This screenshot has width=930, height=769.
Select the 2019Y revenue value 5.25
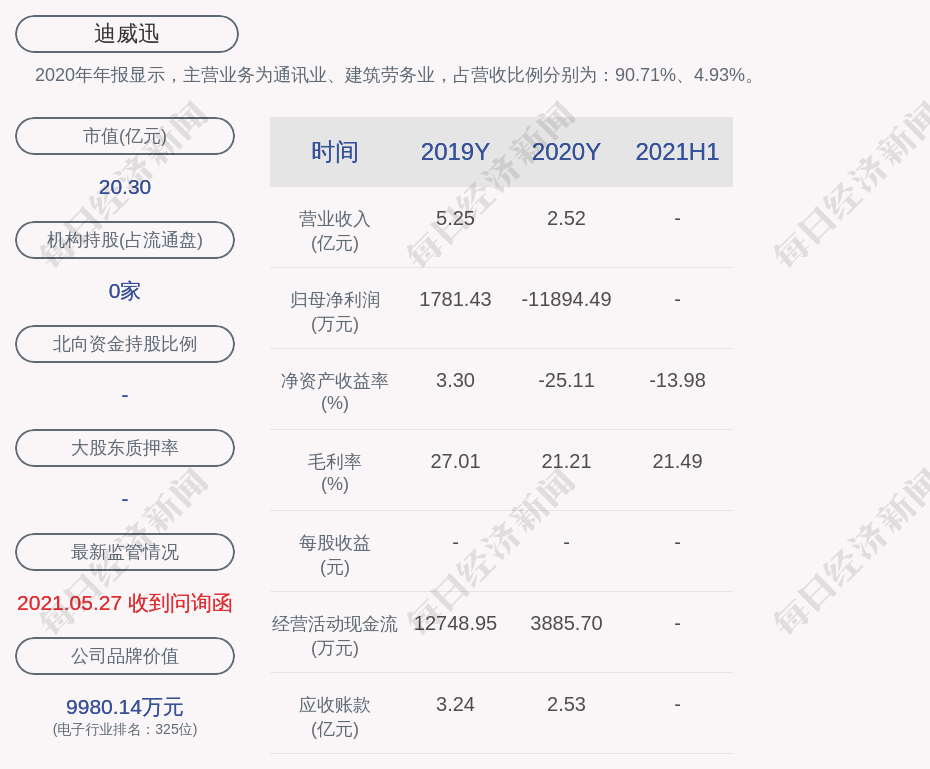[455, 218]
